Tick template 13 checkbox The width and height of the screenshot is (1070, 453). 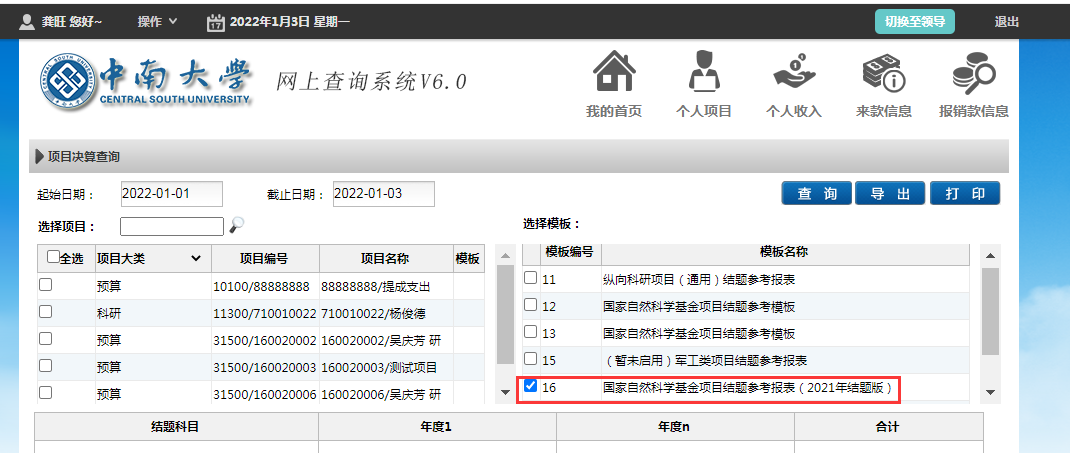[x=530, y=332]
